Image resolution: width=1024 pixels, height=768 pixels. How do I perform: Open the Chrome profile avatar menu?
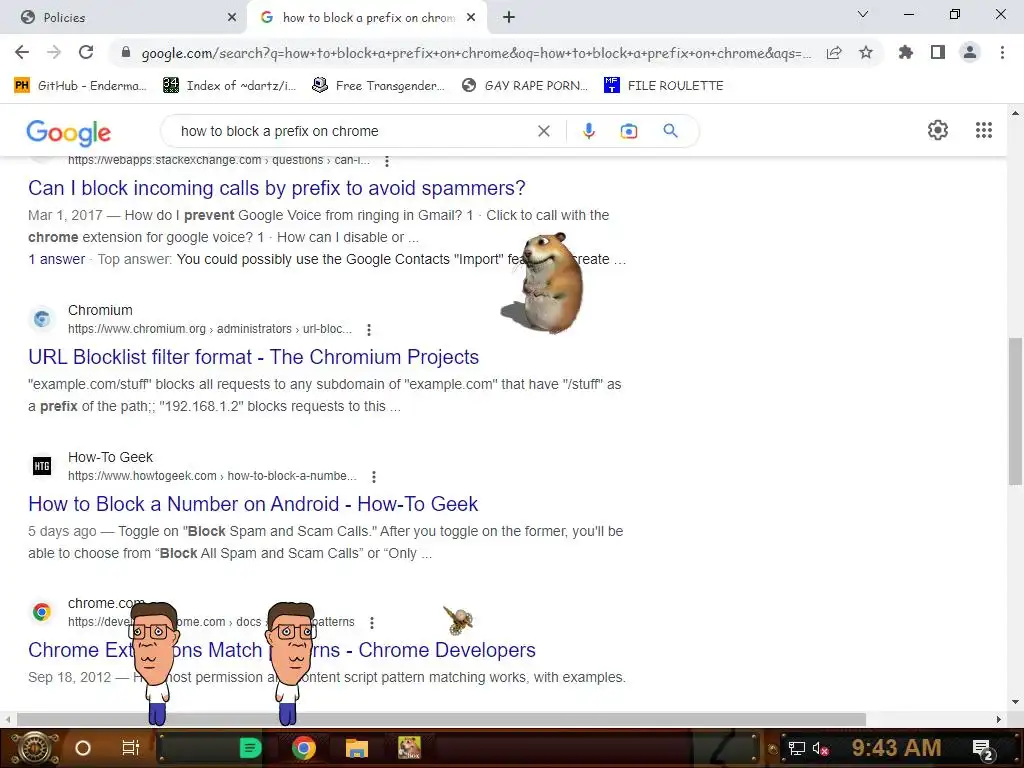(970, 52)
